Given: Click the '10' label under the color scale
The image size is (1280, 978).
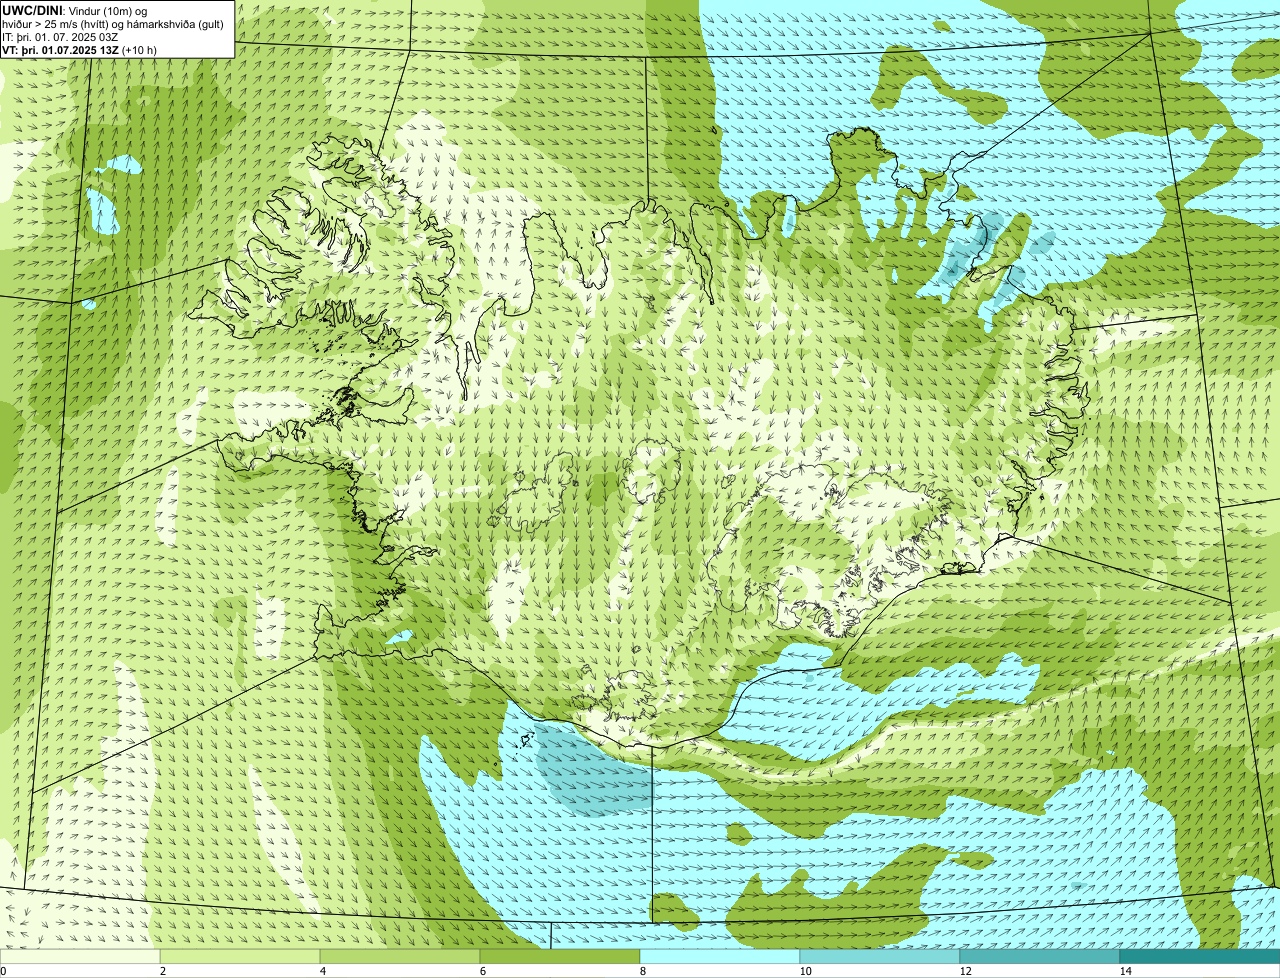Looking at the screenshot, I should pos(805,971).
